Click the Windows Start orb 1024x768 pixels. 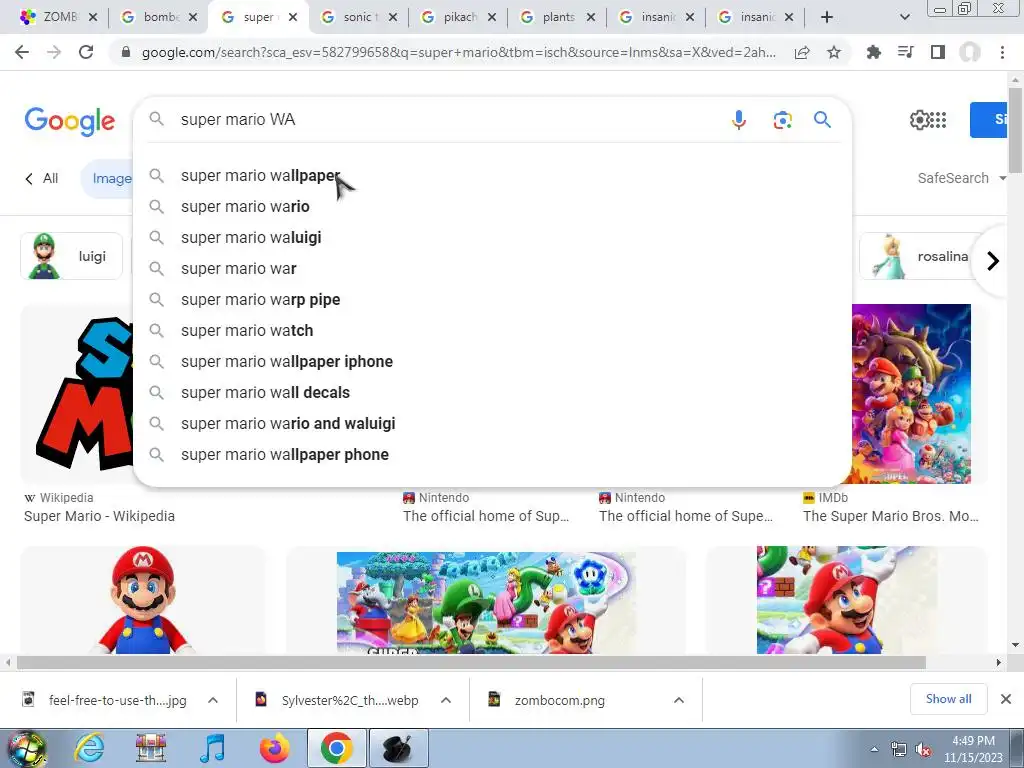[26, 748]
